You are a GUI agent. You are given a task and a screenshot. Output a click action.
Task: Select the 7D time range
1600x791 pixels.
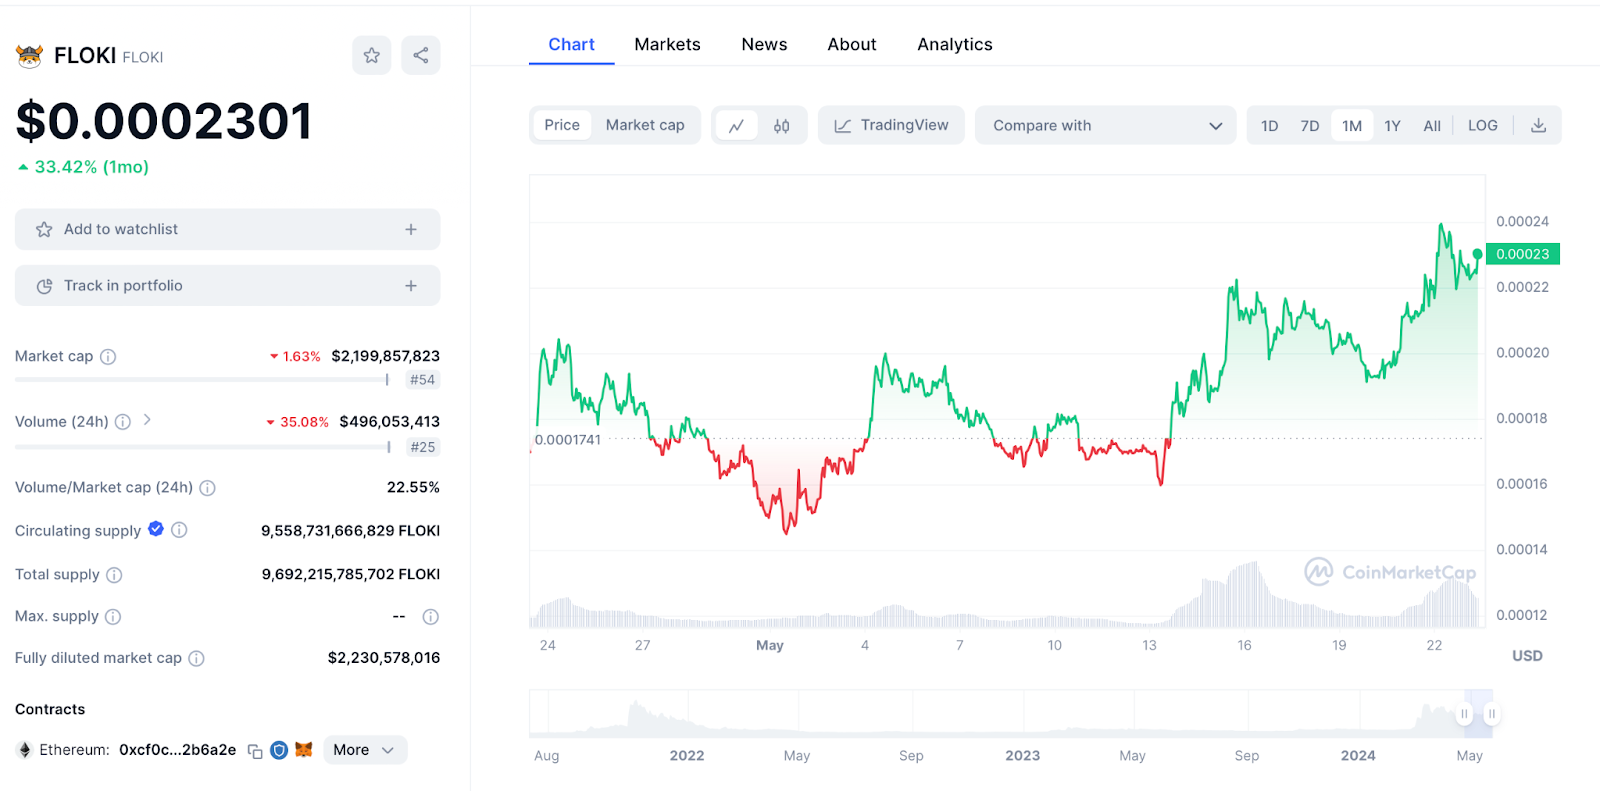(1310, 126)
